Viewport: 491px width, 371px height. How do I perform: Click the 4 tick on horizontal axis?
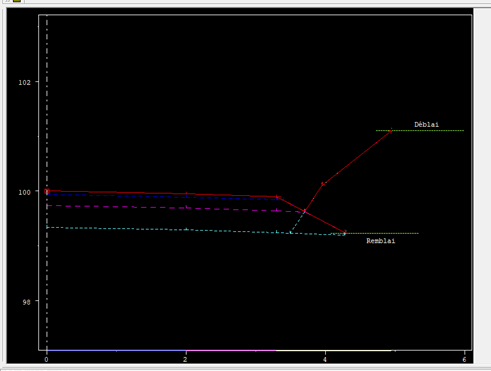325,359
